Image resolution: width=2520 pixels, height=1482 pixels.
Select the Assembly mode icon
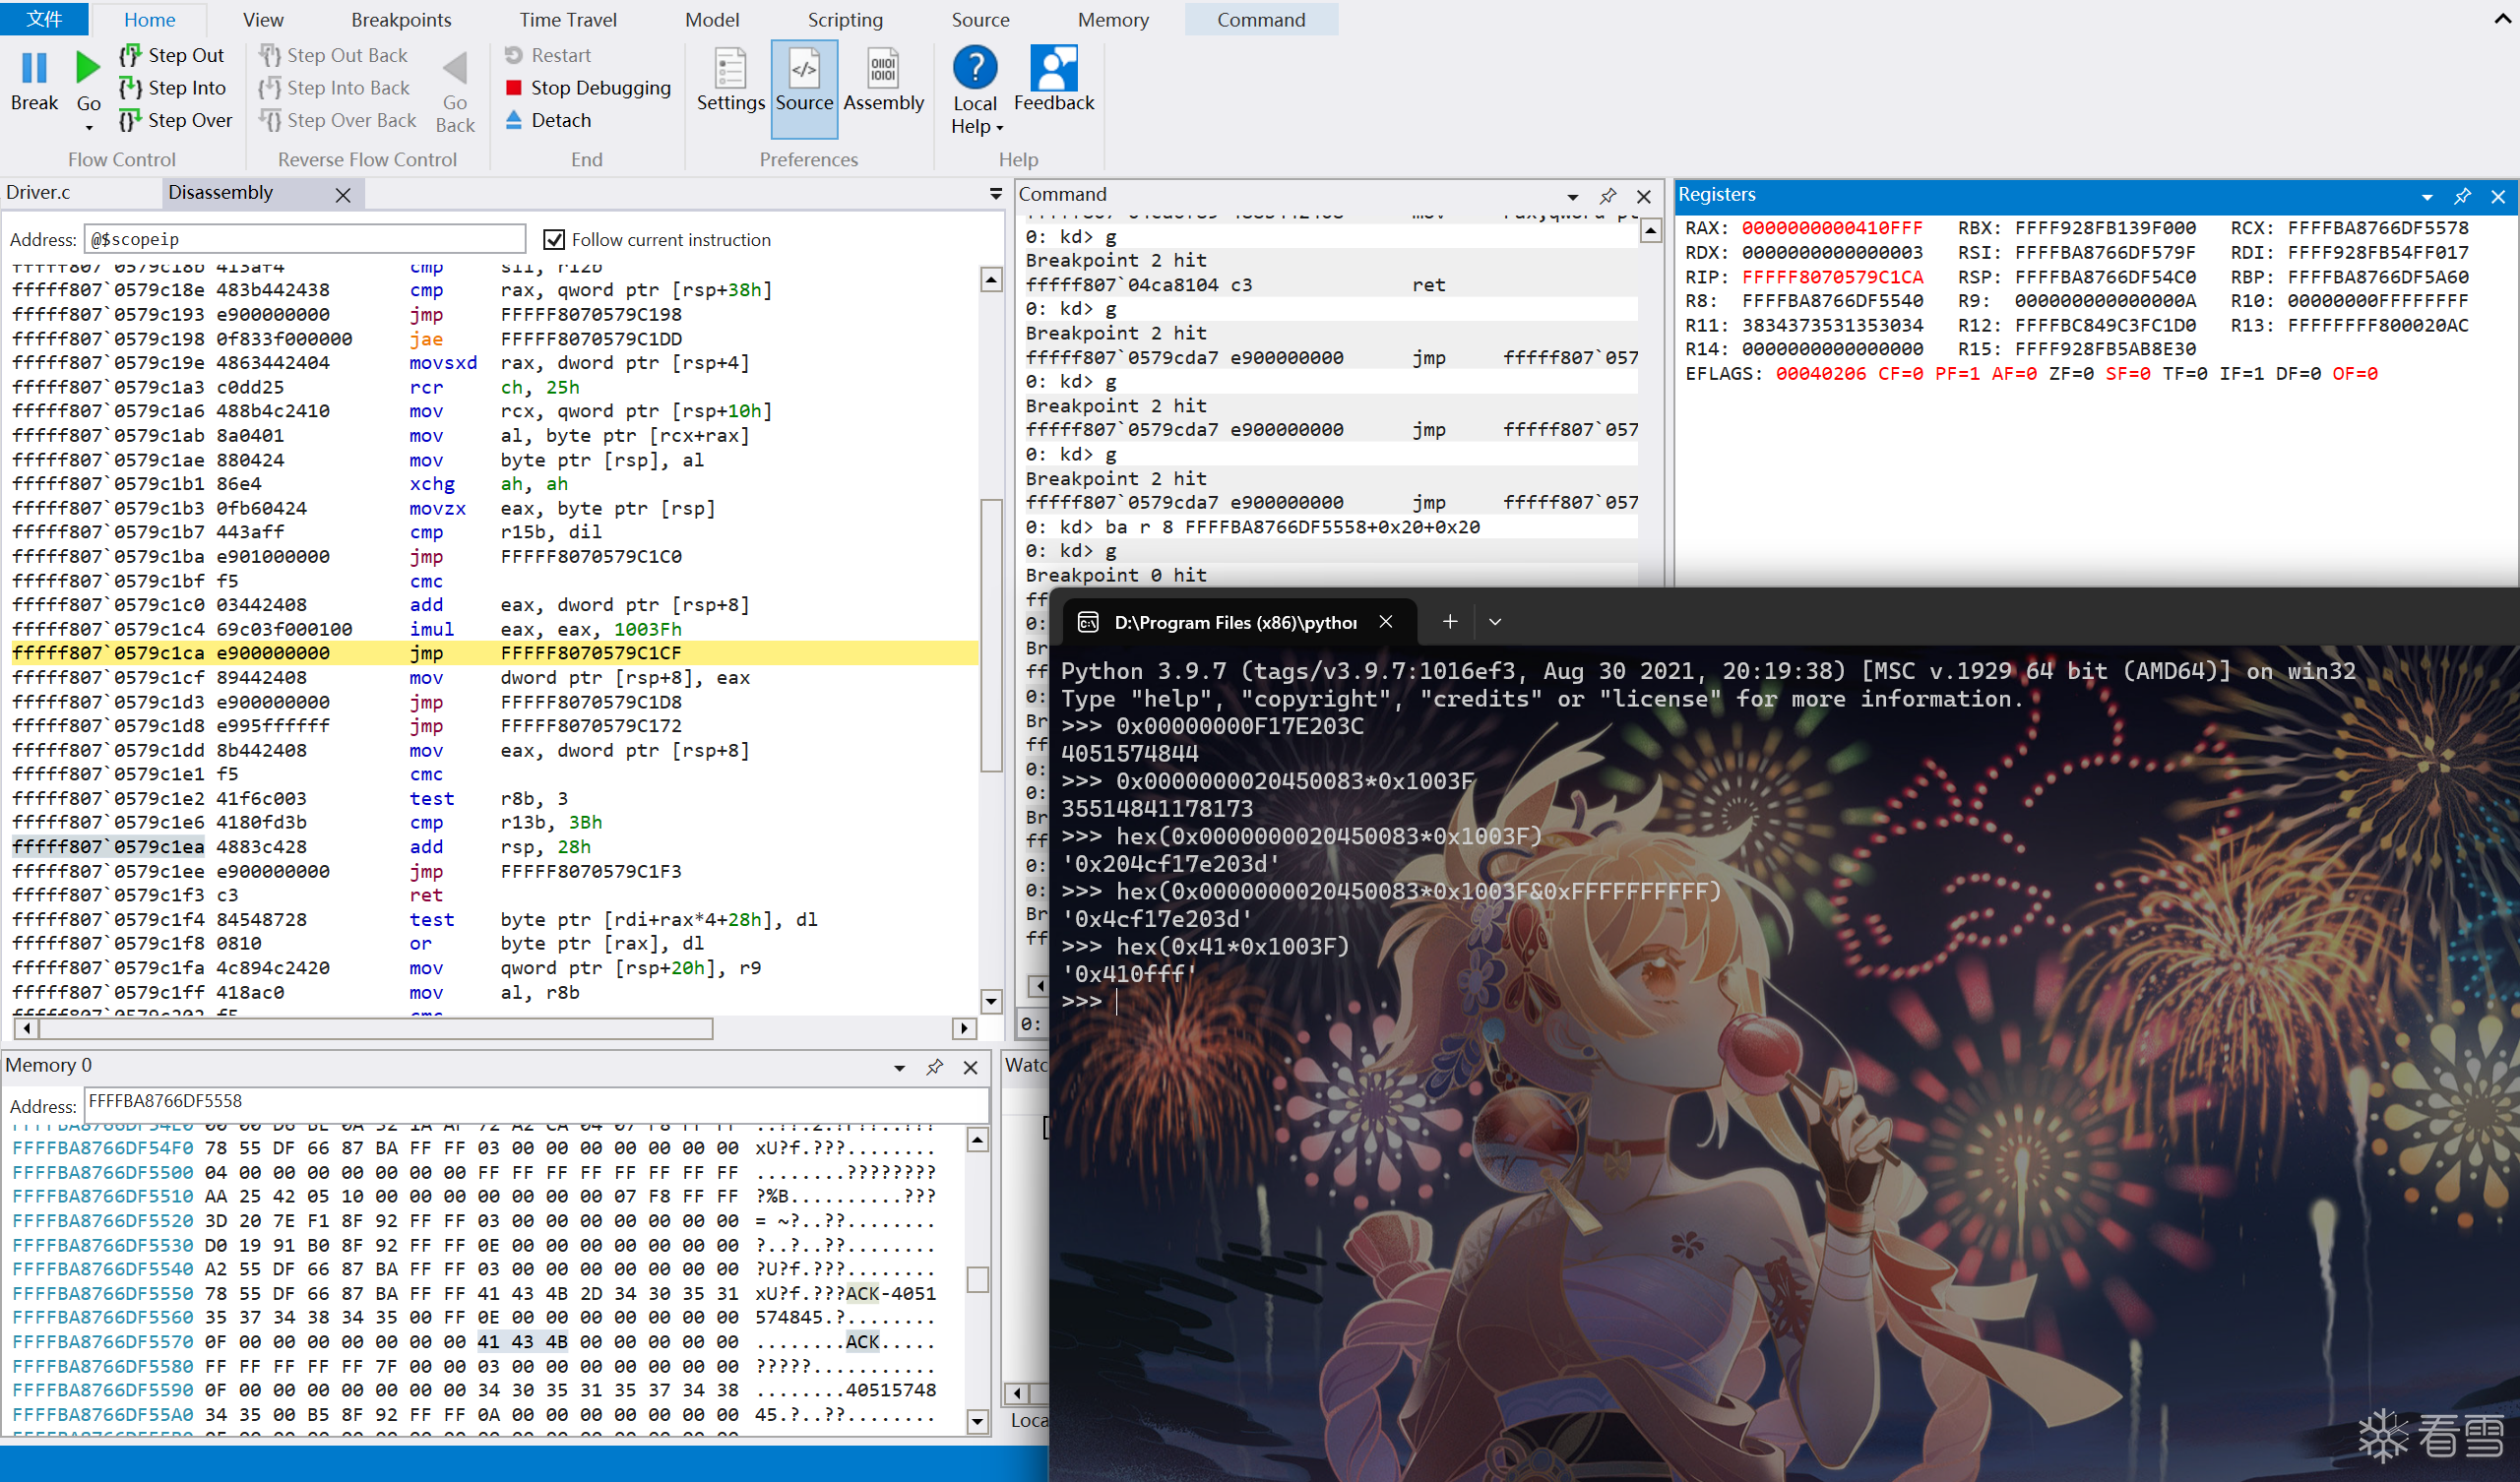coord(883,68)
